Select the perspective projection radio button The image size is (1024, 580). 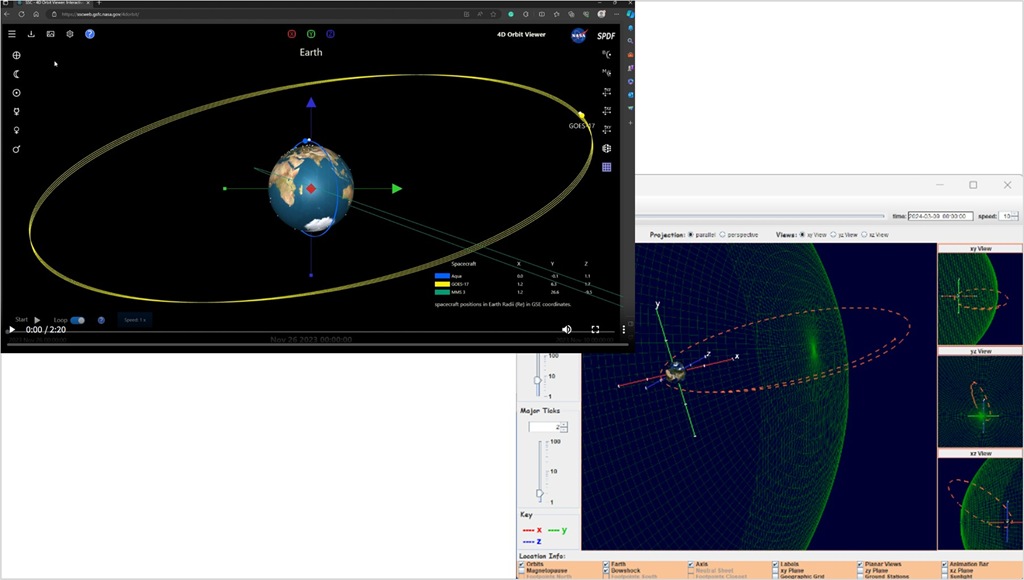pos(723,235)
